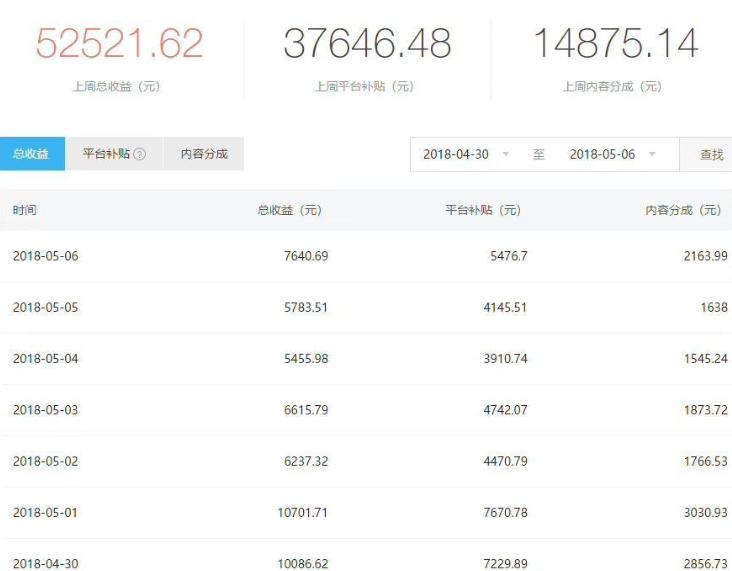Click total revenue value 6237.32
732x571 pixels.
click(x=306, y=461)
